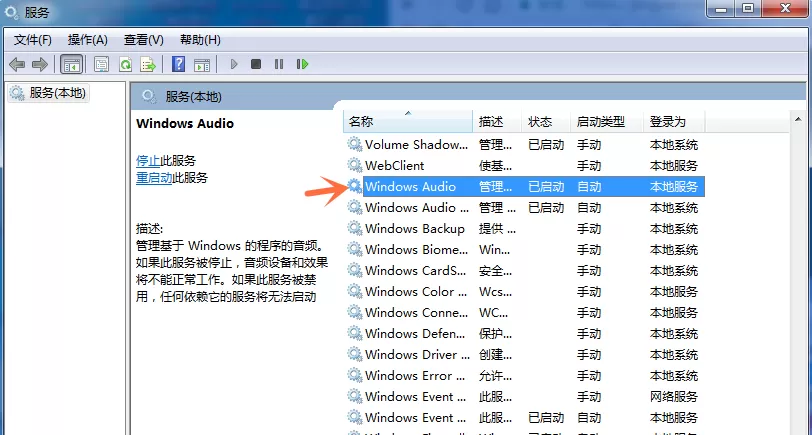Open the Properties toolbar icon
This screenshot has width=812, height=435.
pyautogui.click(x=102, y=64)
